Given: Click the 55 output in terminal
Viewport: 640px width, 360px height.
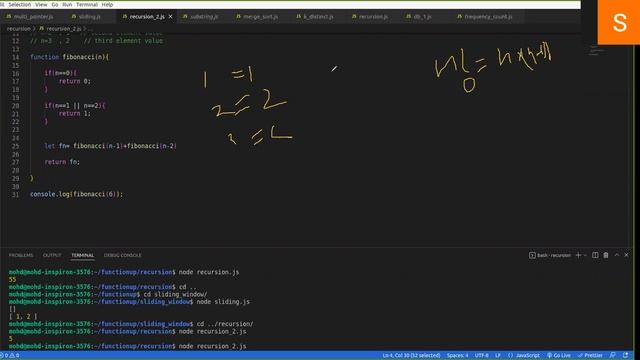Looking at the screenshot, I should [x=12, y=280].
